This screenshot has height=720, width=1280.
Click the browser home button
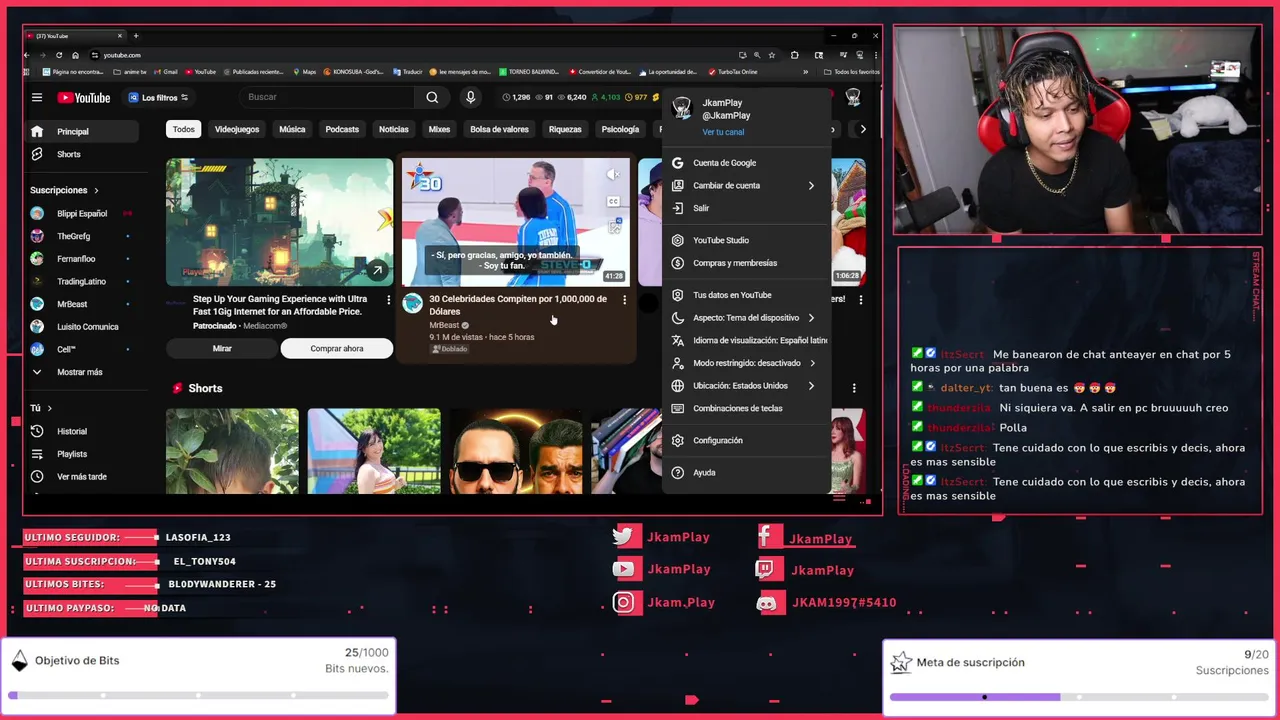tap(75, 55)
